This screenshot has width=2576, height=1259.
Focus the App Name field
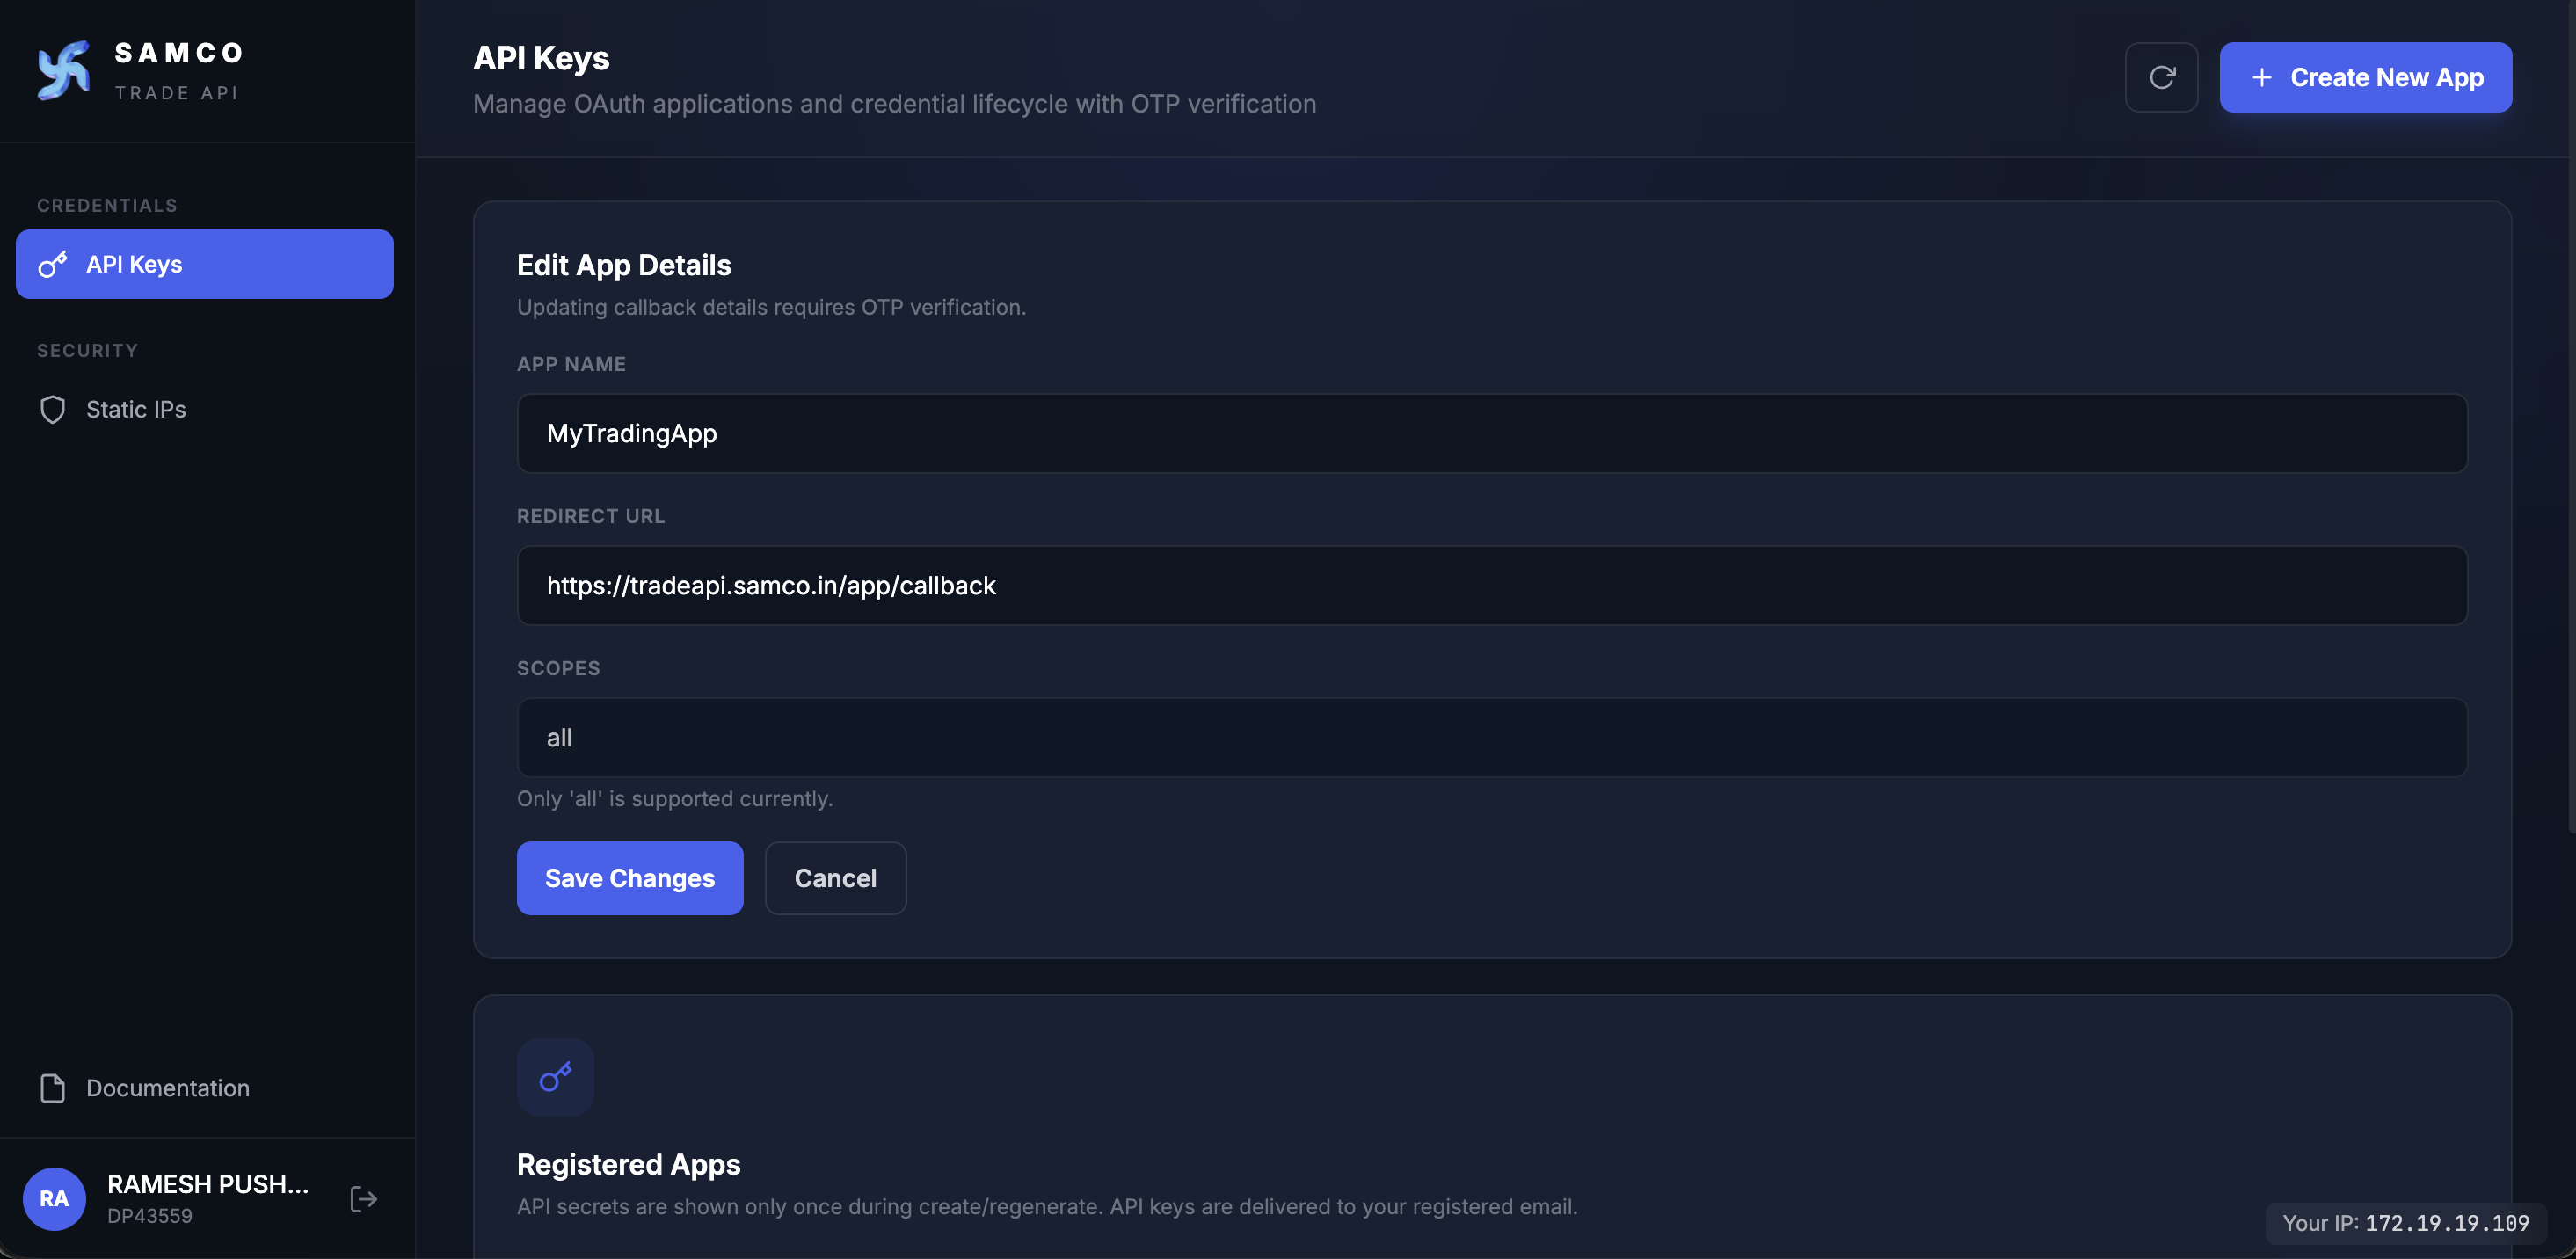[x=1492, y=433]
